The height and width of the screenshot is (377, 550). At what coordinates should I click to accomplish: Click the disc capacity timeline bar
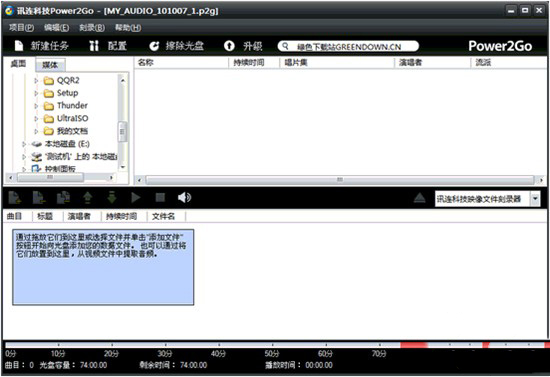point(276,345)
